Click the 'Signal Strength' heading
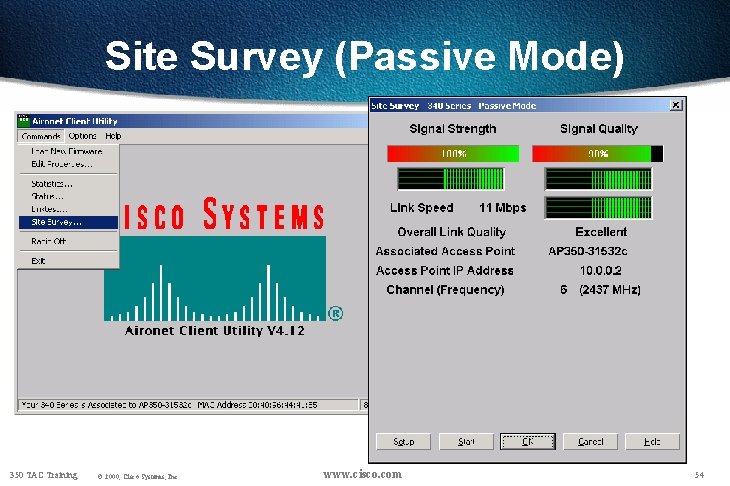Viewport: 730px width, 486px height. tap(453, 129)
